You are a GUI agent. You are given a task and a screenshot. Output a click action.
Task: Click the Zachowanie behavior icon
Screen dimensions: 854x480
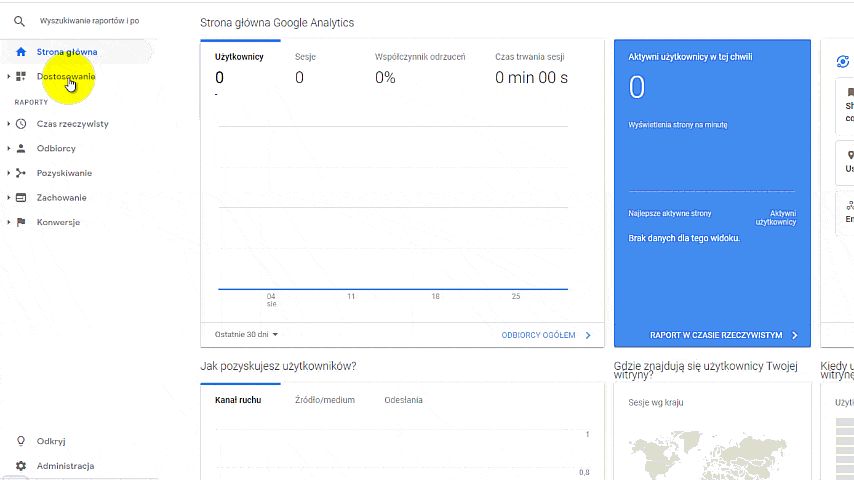pyautogui.click(x=21, y=197)
